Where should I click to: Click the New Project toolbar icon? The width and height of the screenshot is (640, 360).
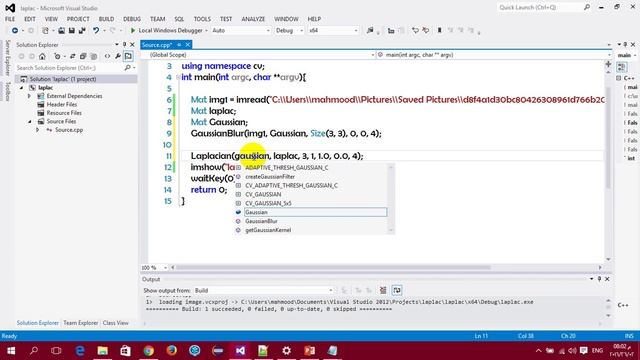point(45,31)
